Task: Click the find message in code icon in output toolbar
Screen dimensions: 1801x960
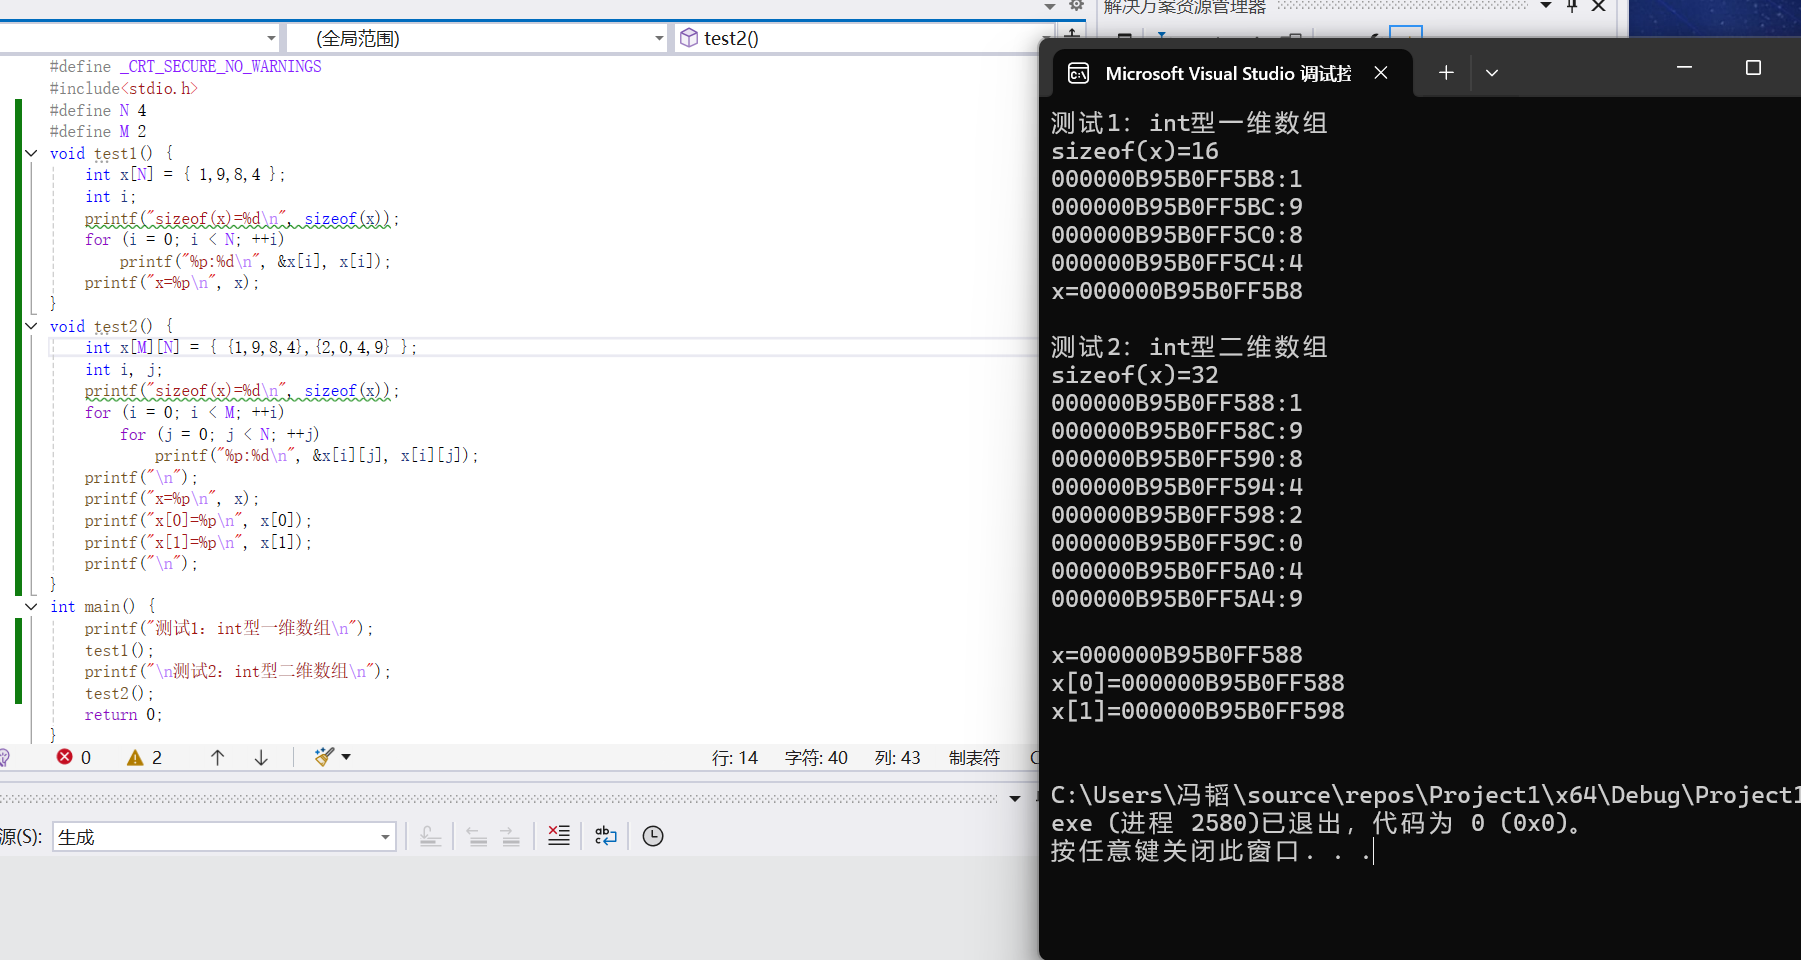Action: (430, 836)
